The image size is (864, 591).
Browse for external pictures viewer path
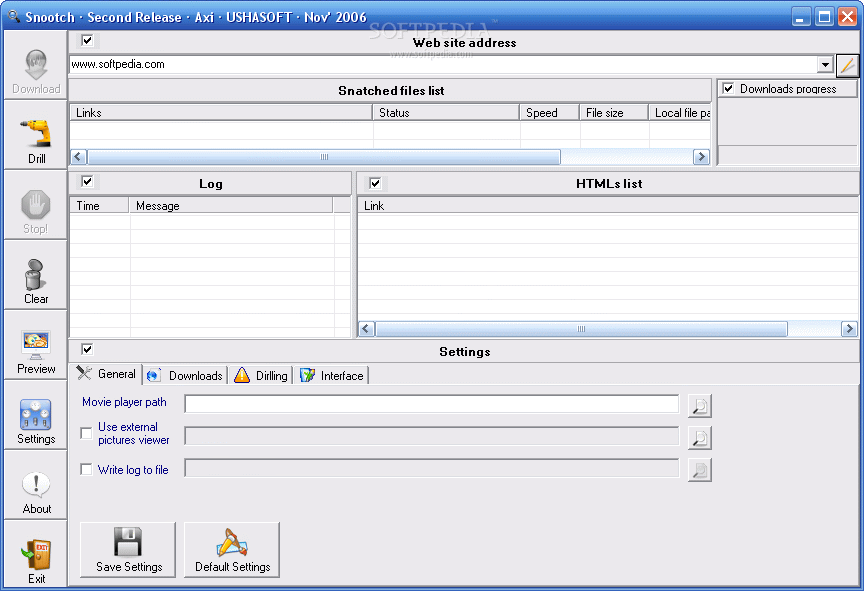[x=700, y=438]
